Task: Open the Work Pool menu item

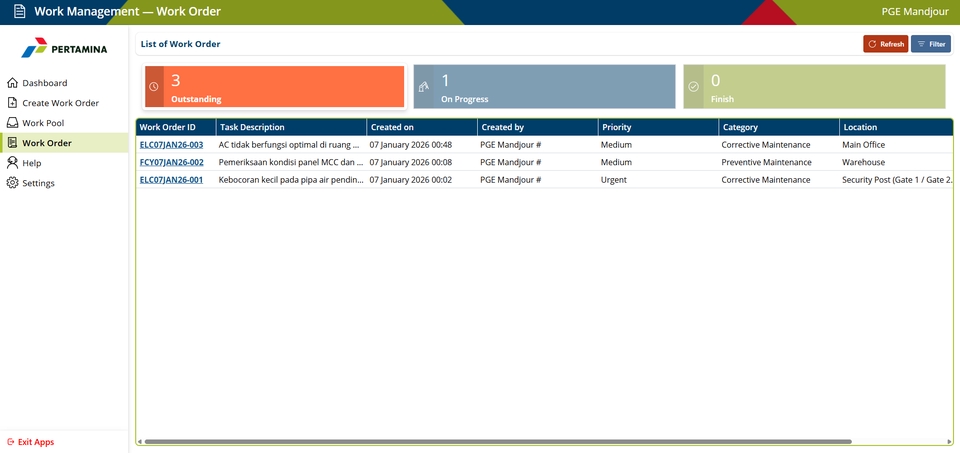Action: [43, 123]
